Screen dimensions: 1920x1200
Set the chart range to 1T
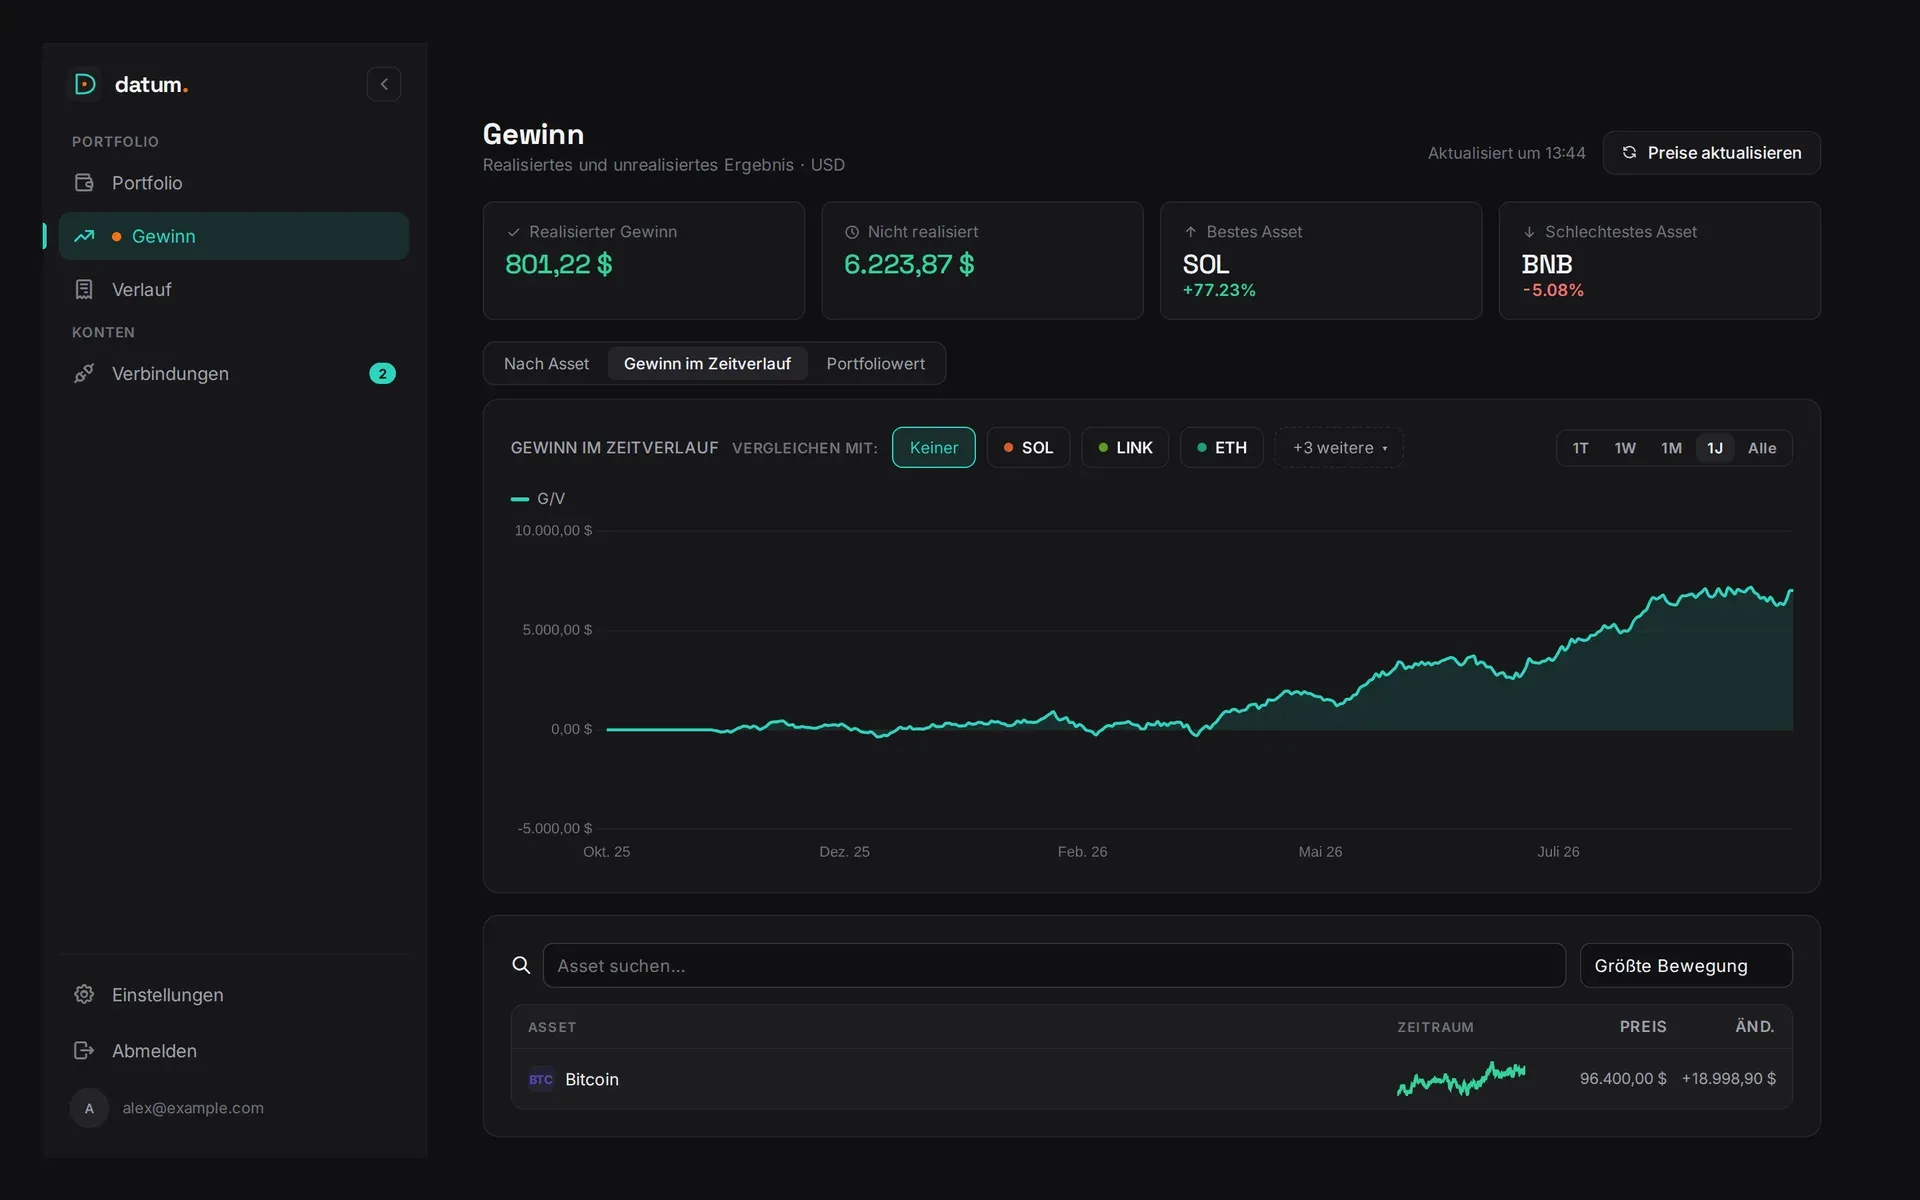pyautogui.click(x=1580, y=448)
